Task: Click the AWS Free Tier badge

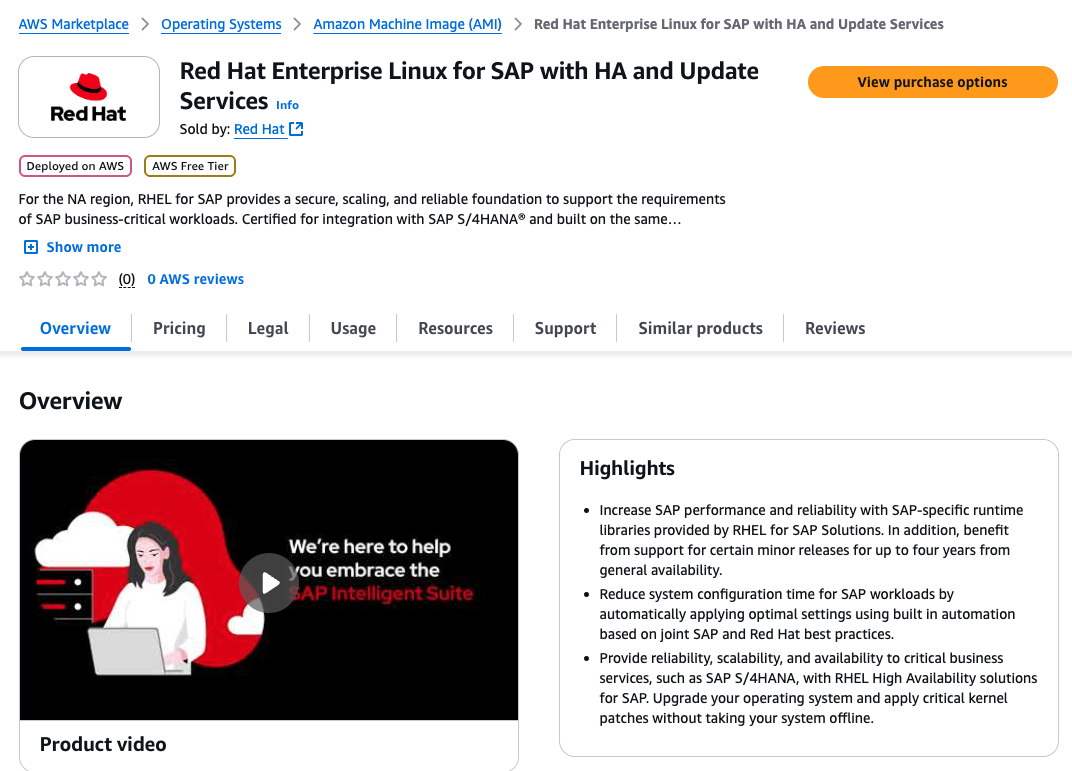Action: pos(190,166)
